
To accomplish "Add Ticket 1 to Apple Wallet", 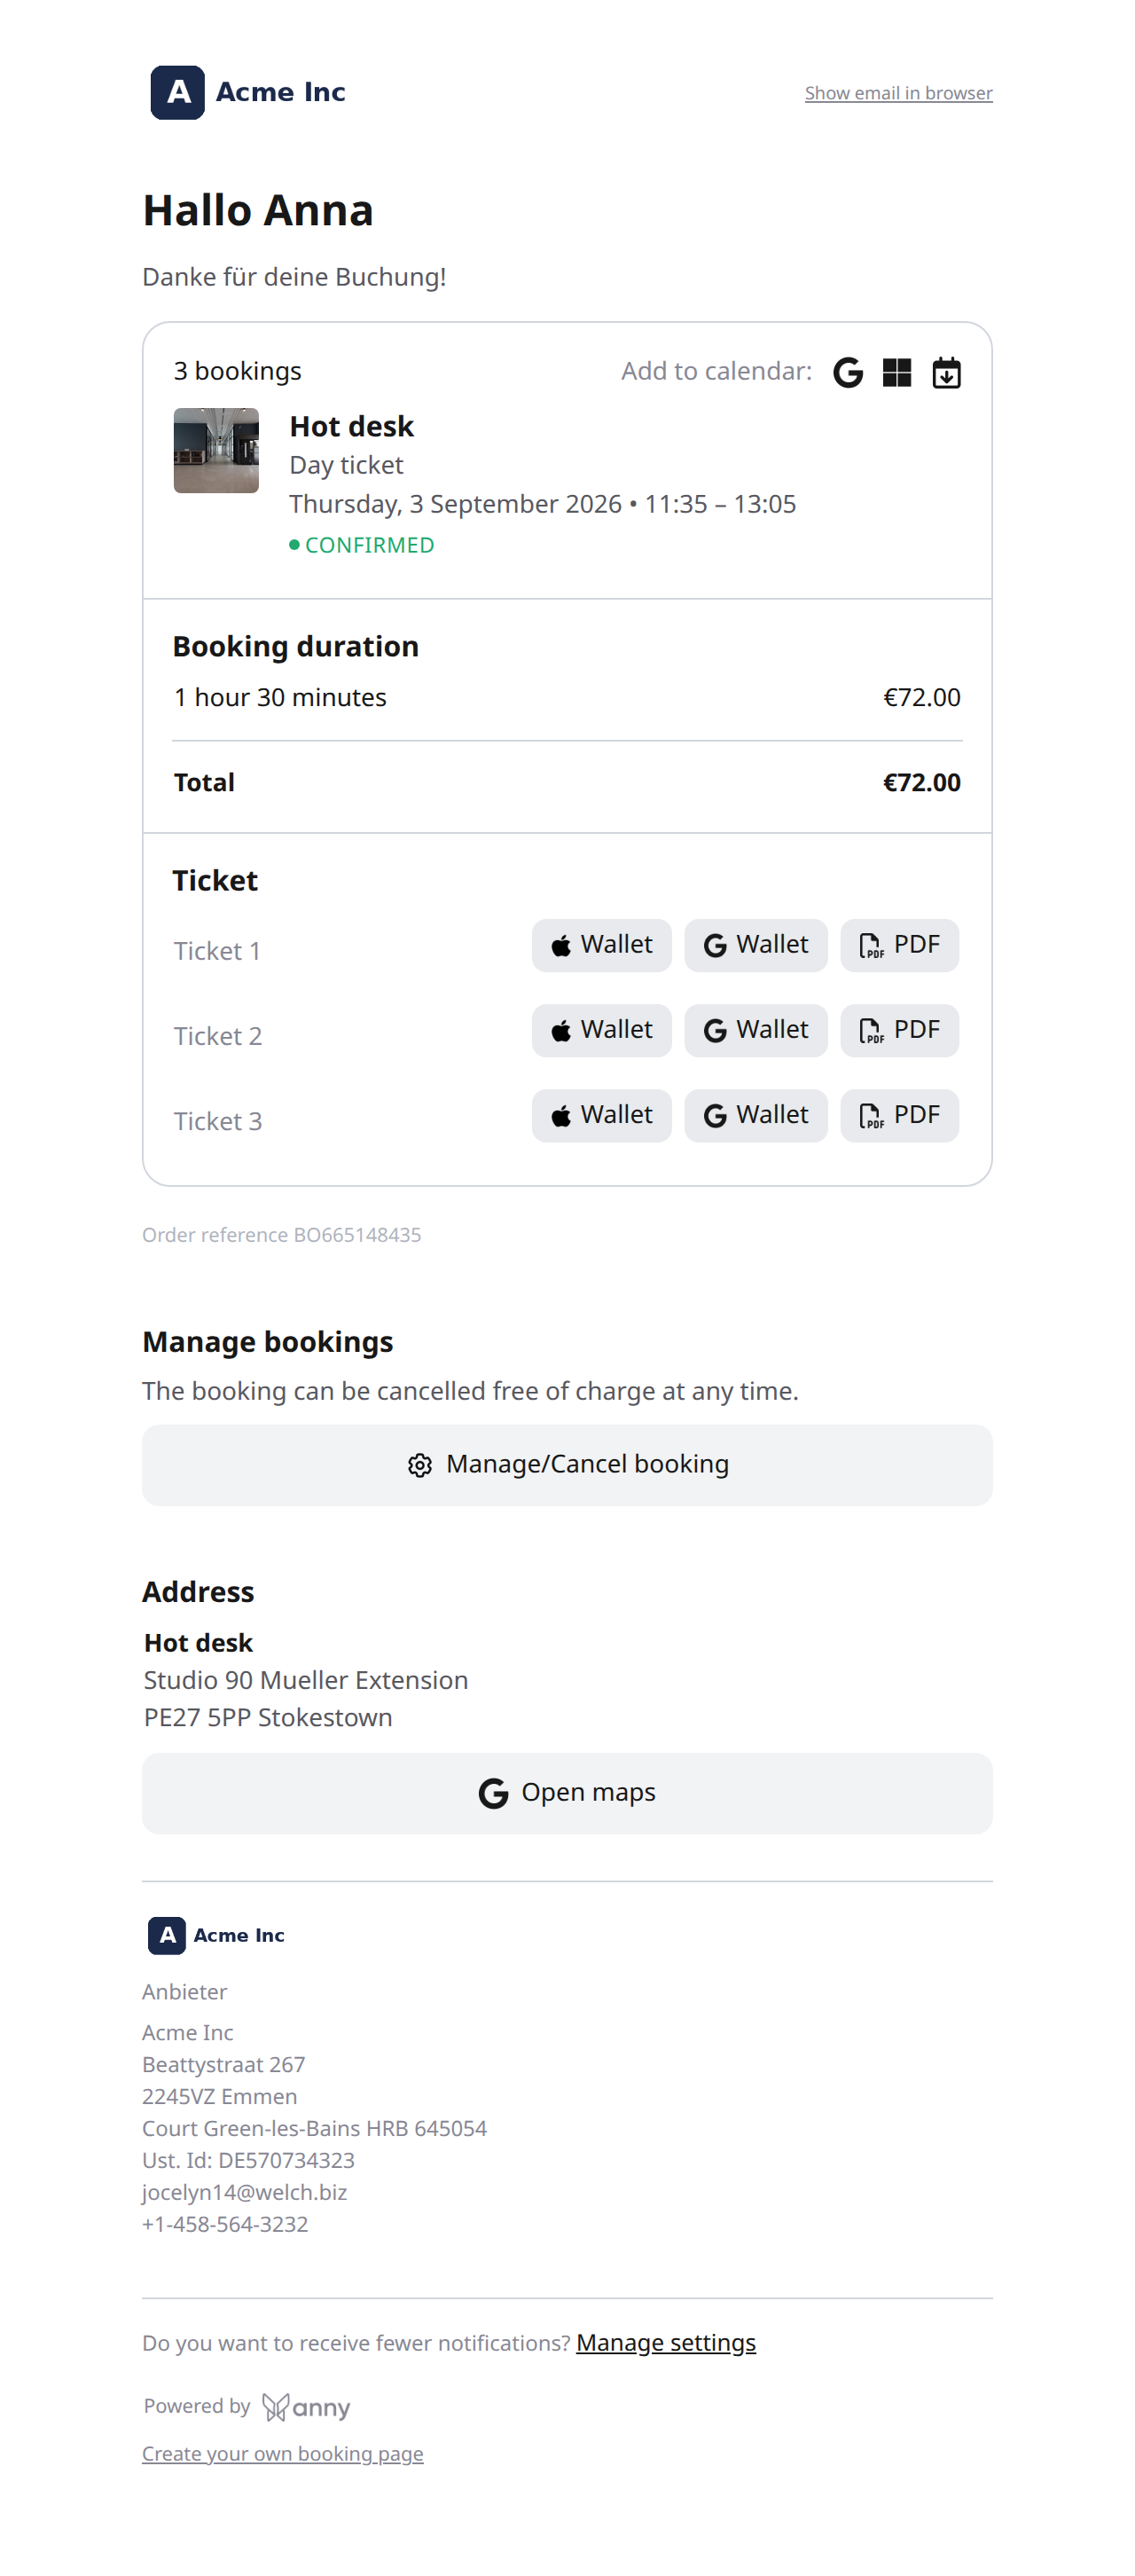I will pyautogui.click(x=601, y=945).
